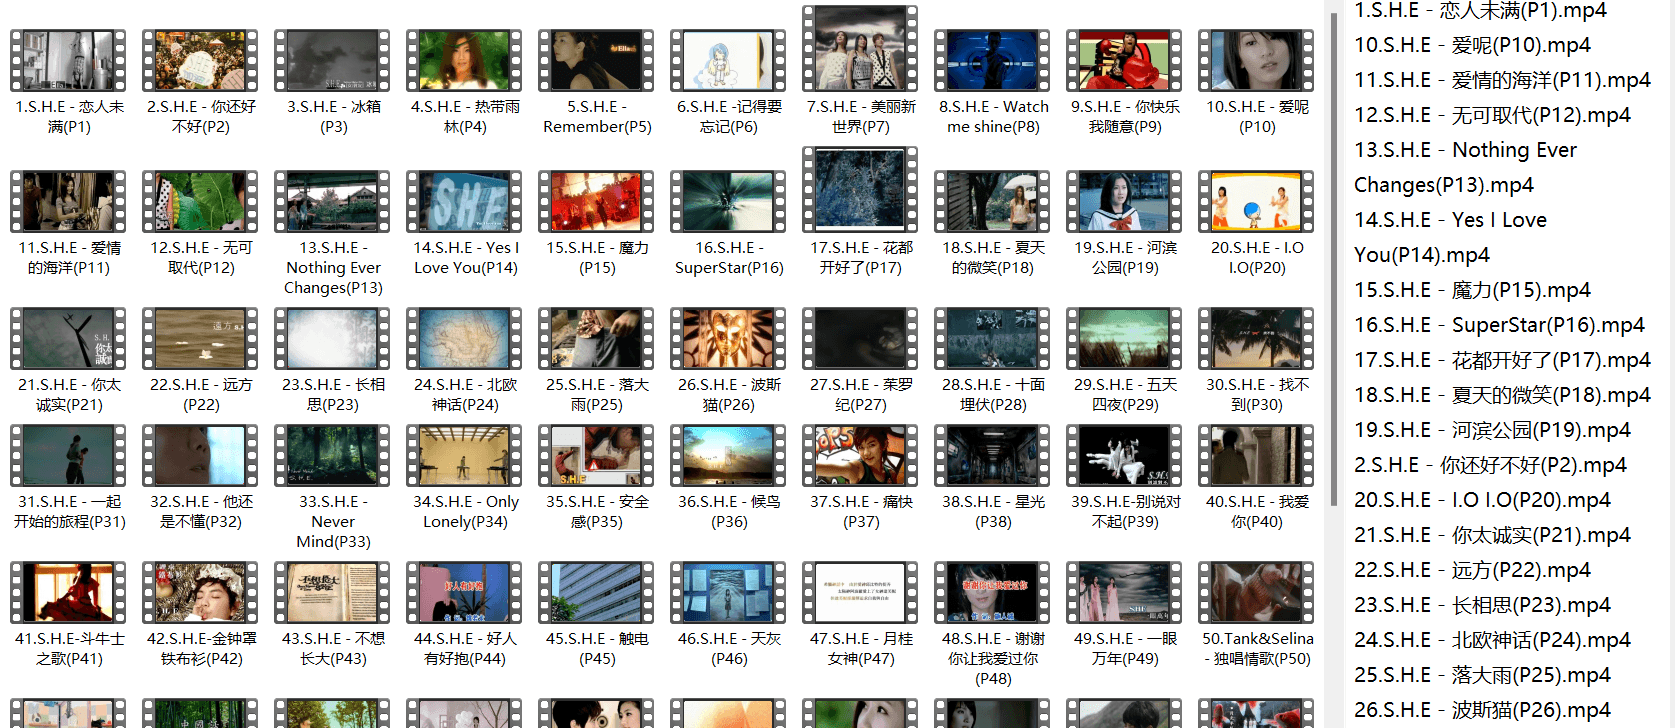Select the 20.S.H.E - I.O I.O(P20) icon

[1256, 201]
